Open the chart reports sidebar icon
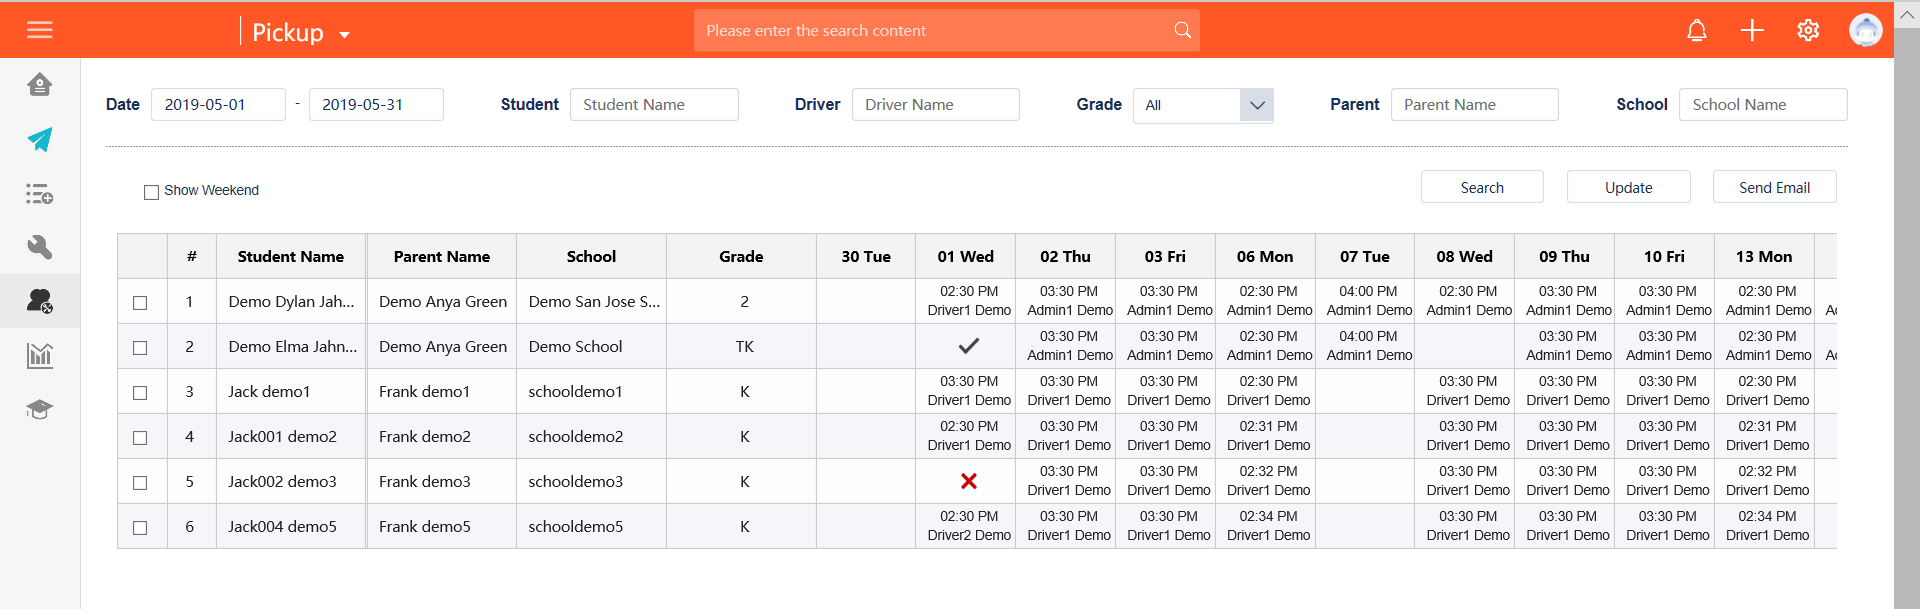 coord(40,355)
